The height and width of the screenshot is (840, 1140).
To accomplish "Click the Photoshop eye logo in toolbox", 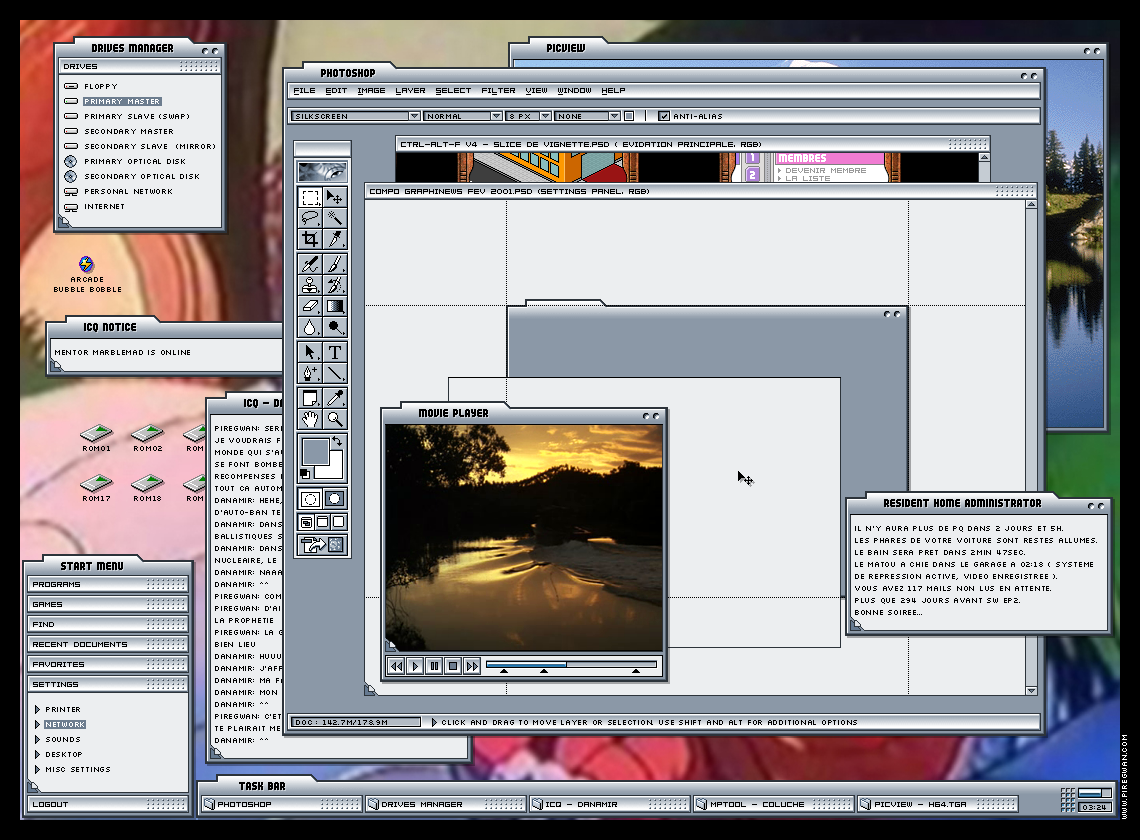I will (322, 172).
